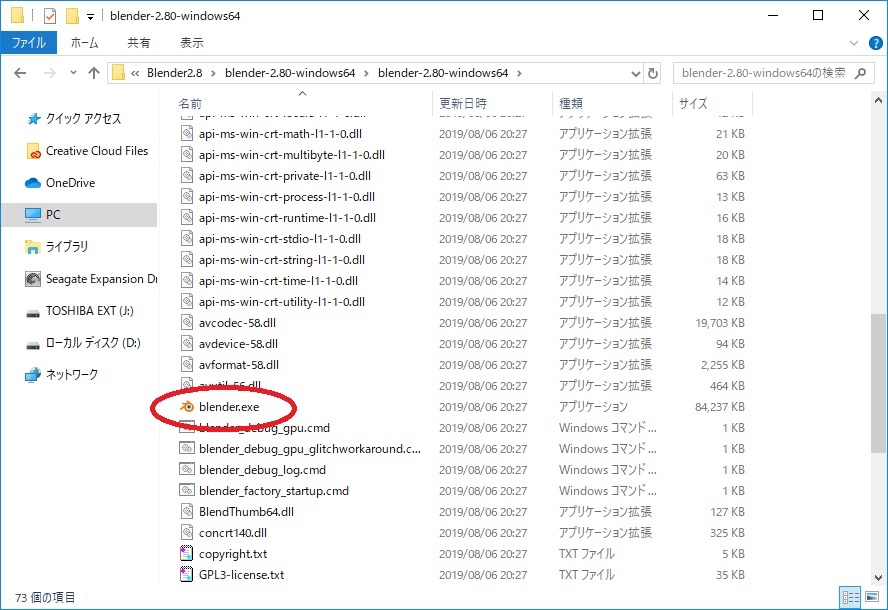Select file blender_debug_gpu_glitchworkaround.cmd
The width and height of the screenshot is (888, 610).
310,449
